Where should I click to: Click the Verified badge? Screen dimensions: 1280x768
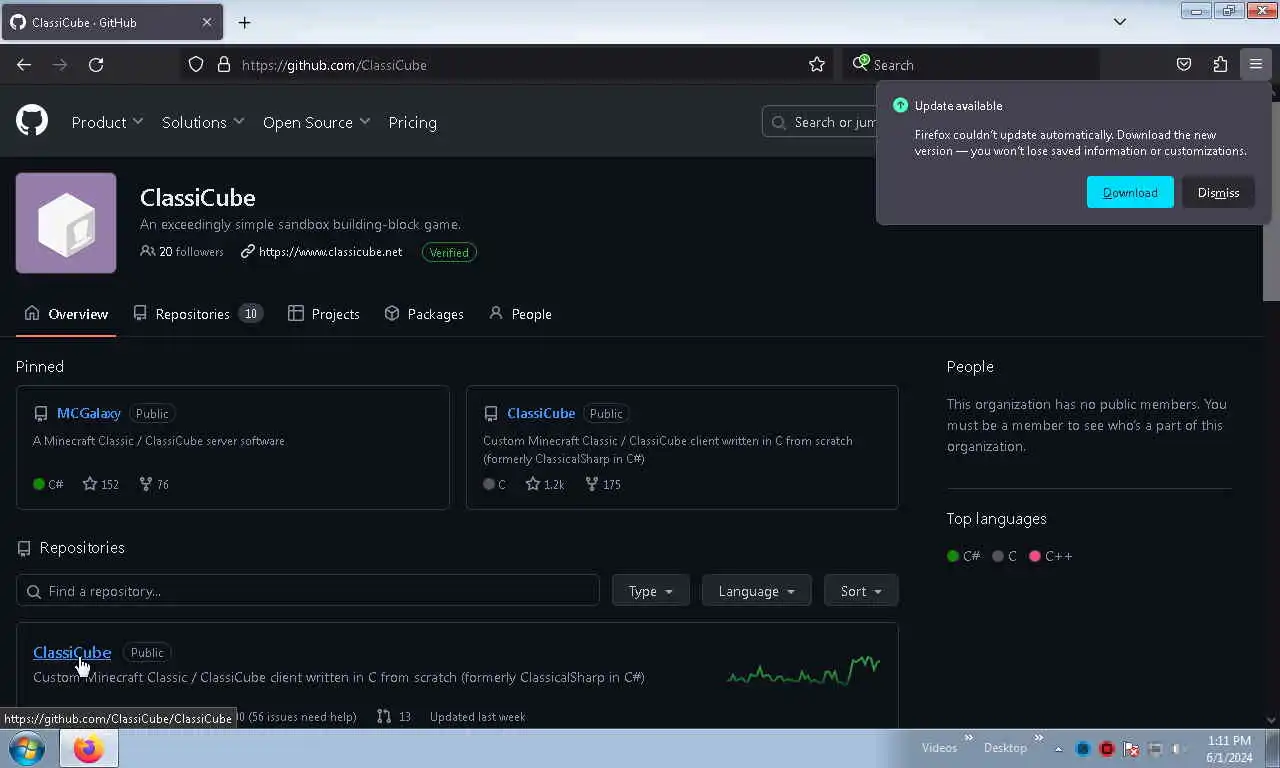(x=449, y=252)
